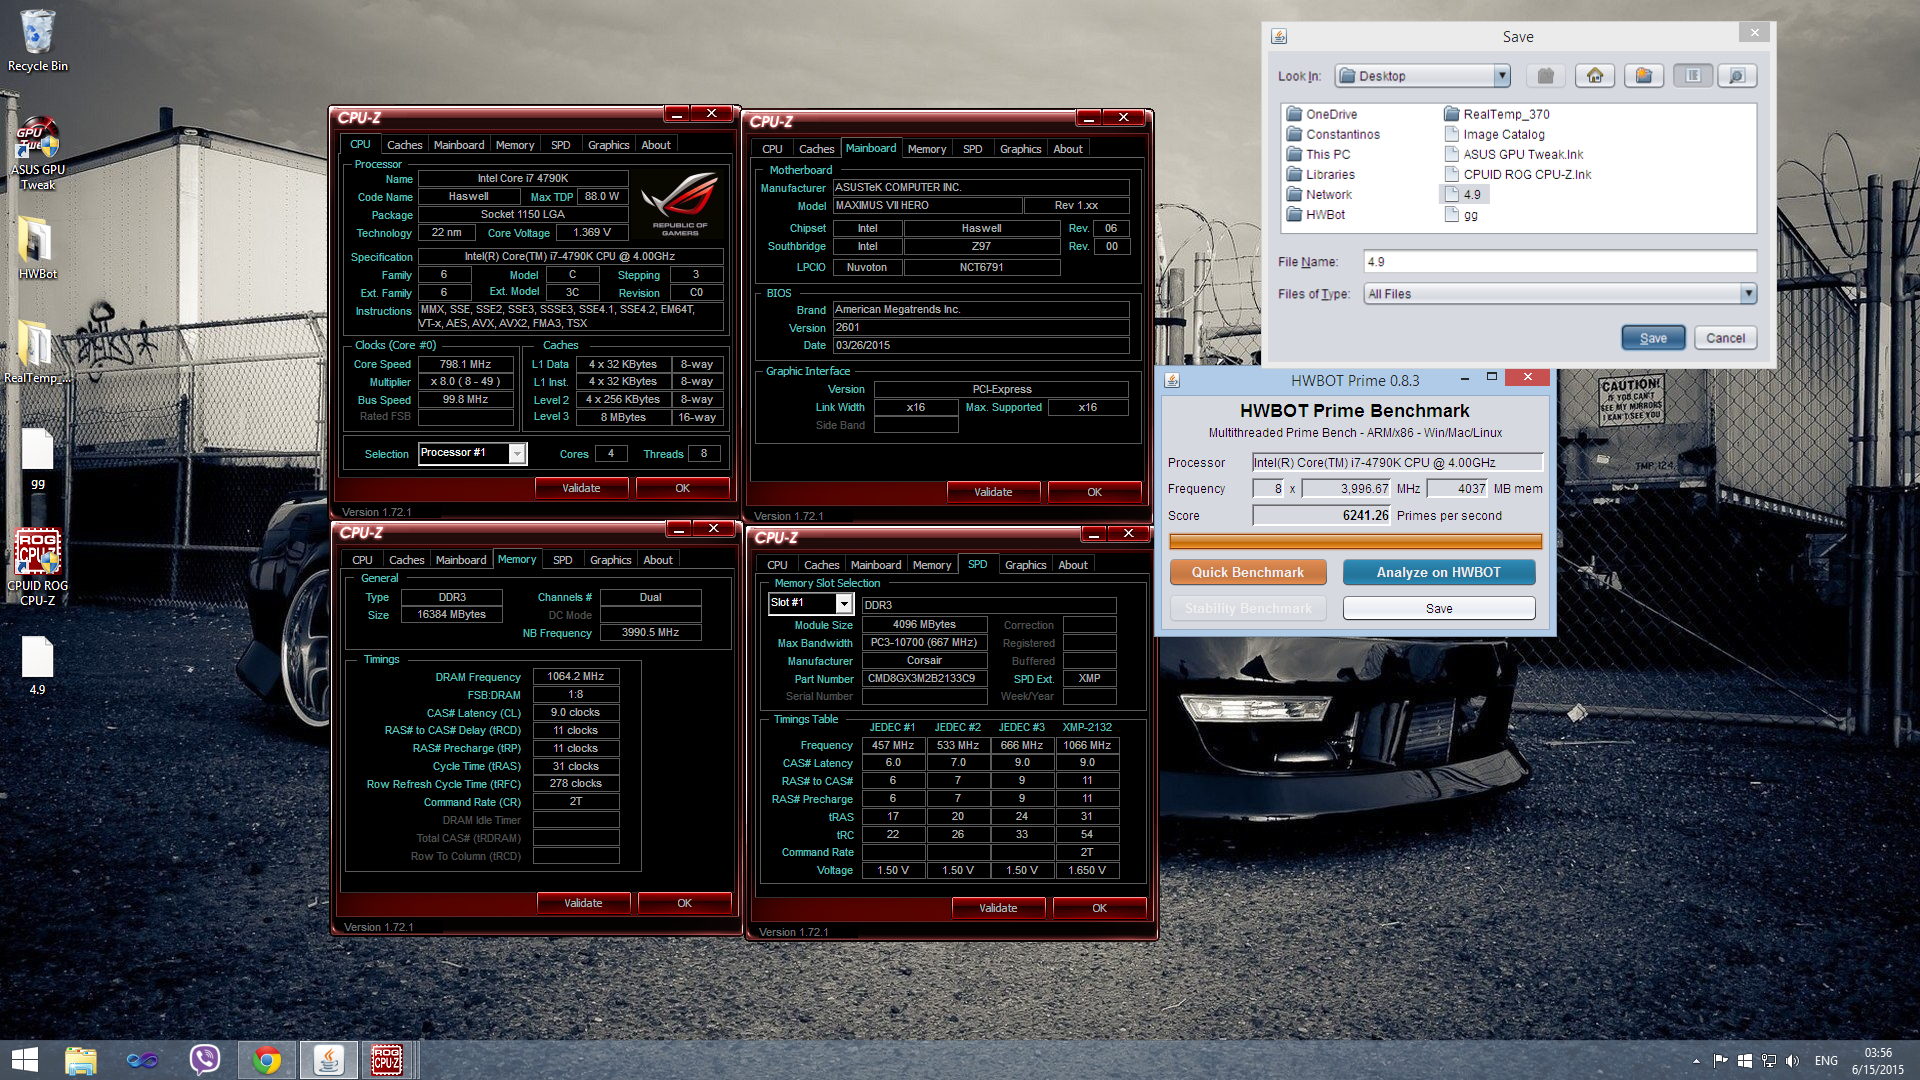1920x1080 pixels.
Task: Expand the Slot #1 memory slot dropdown
Action: pyautogui.click(x=844, y=604)
